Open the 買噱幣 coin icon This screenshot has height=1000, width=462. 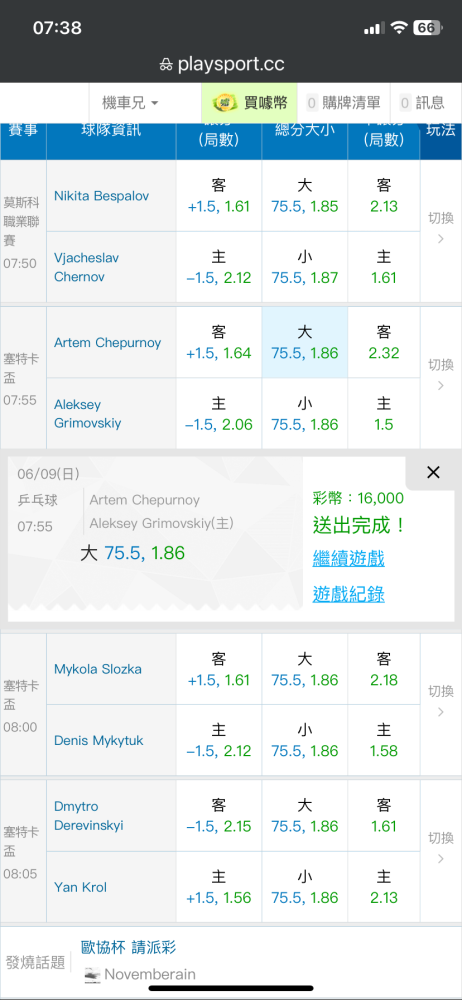[224, 102]
